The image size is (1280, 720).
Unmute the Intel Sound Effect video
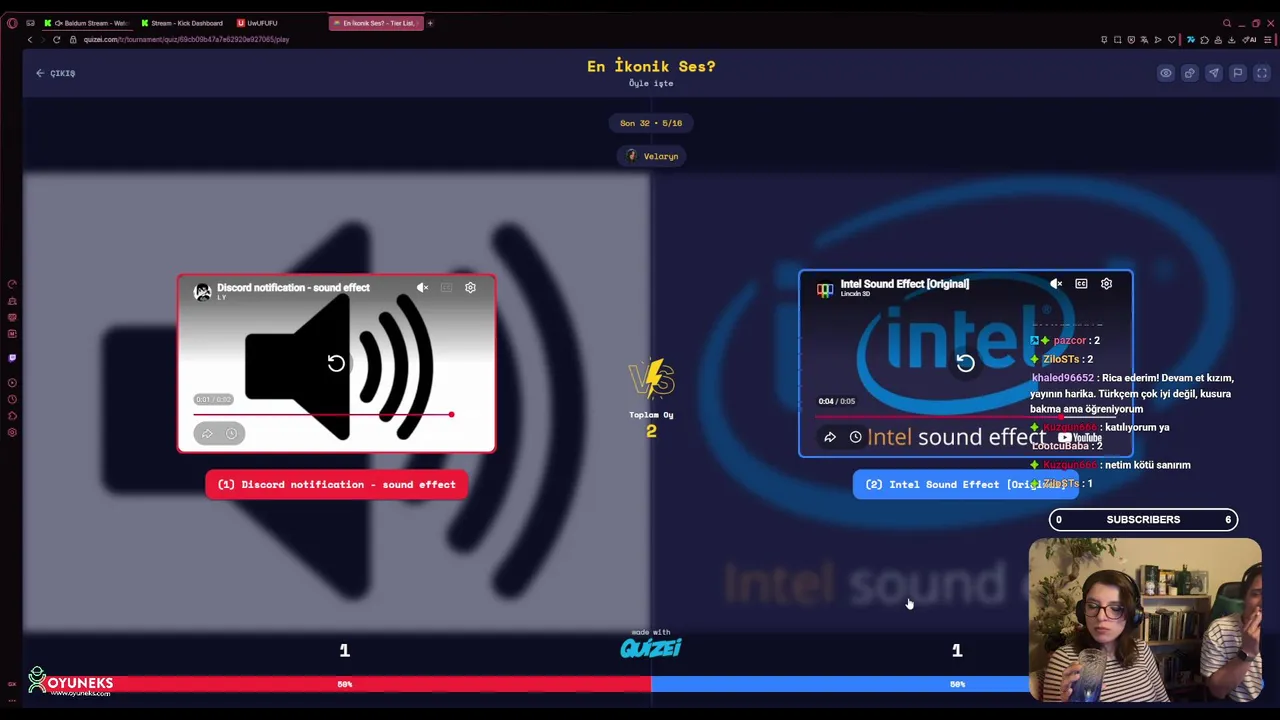(1056, 284)
